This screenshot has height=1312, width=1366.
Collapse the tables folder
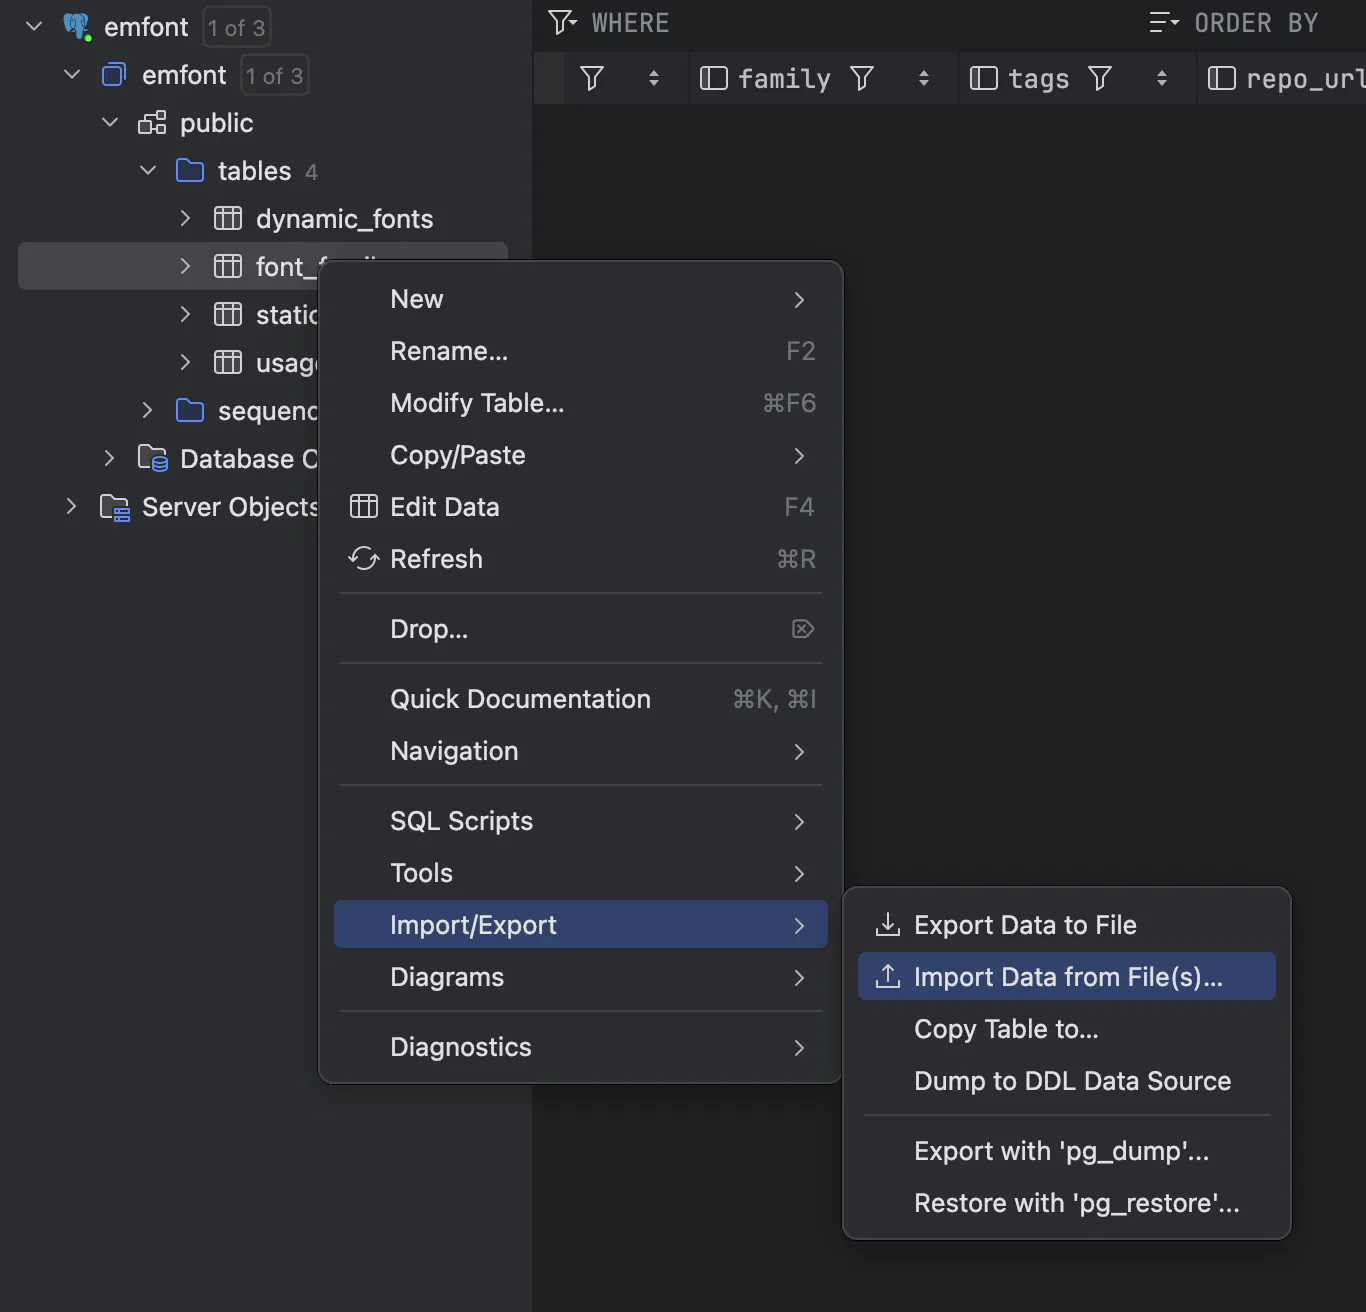[148, 170]
